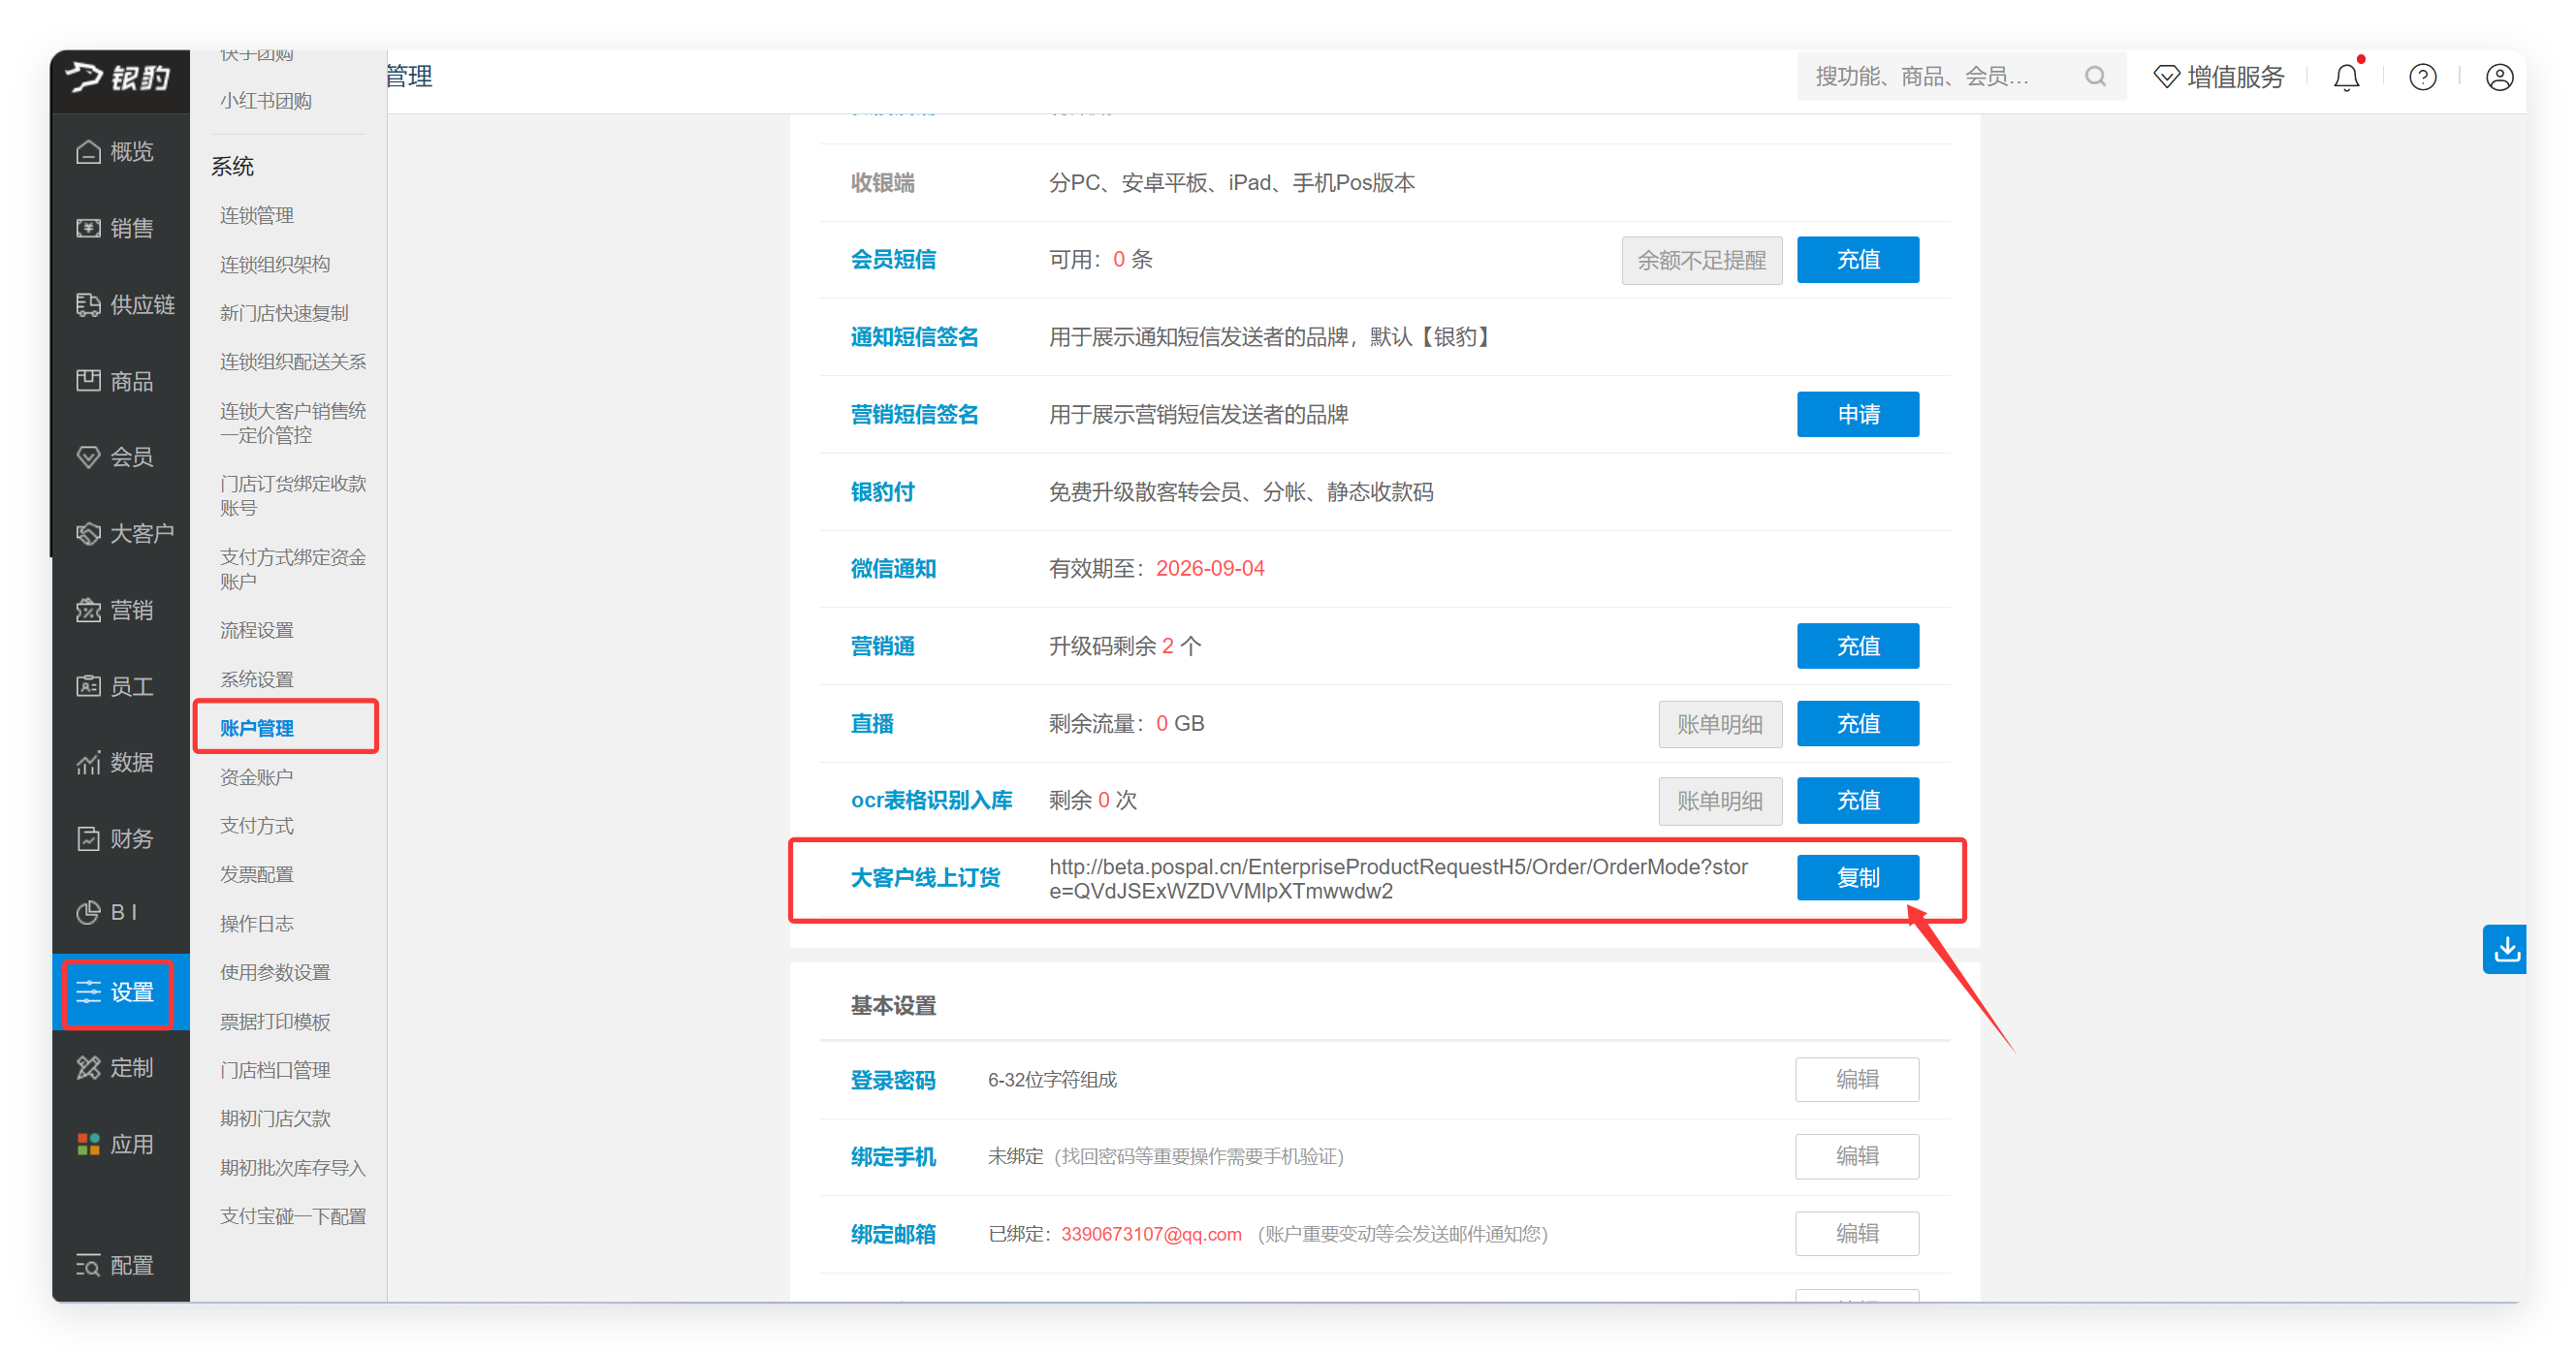
Task: Open 操作日志 submenu item
Action: pos(257,923)
